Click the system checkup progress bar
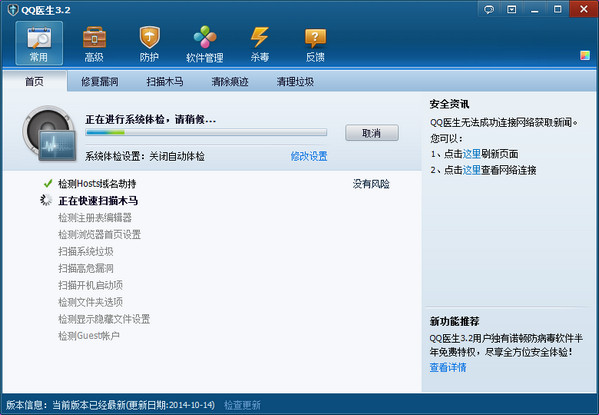The height and width of the screenshot is (415, 599). click(x=206, y=132)
